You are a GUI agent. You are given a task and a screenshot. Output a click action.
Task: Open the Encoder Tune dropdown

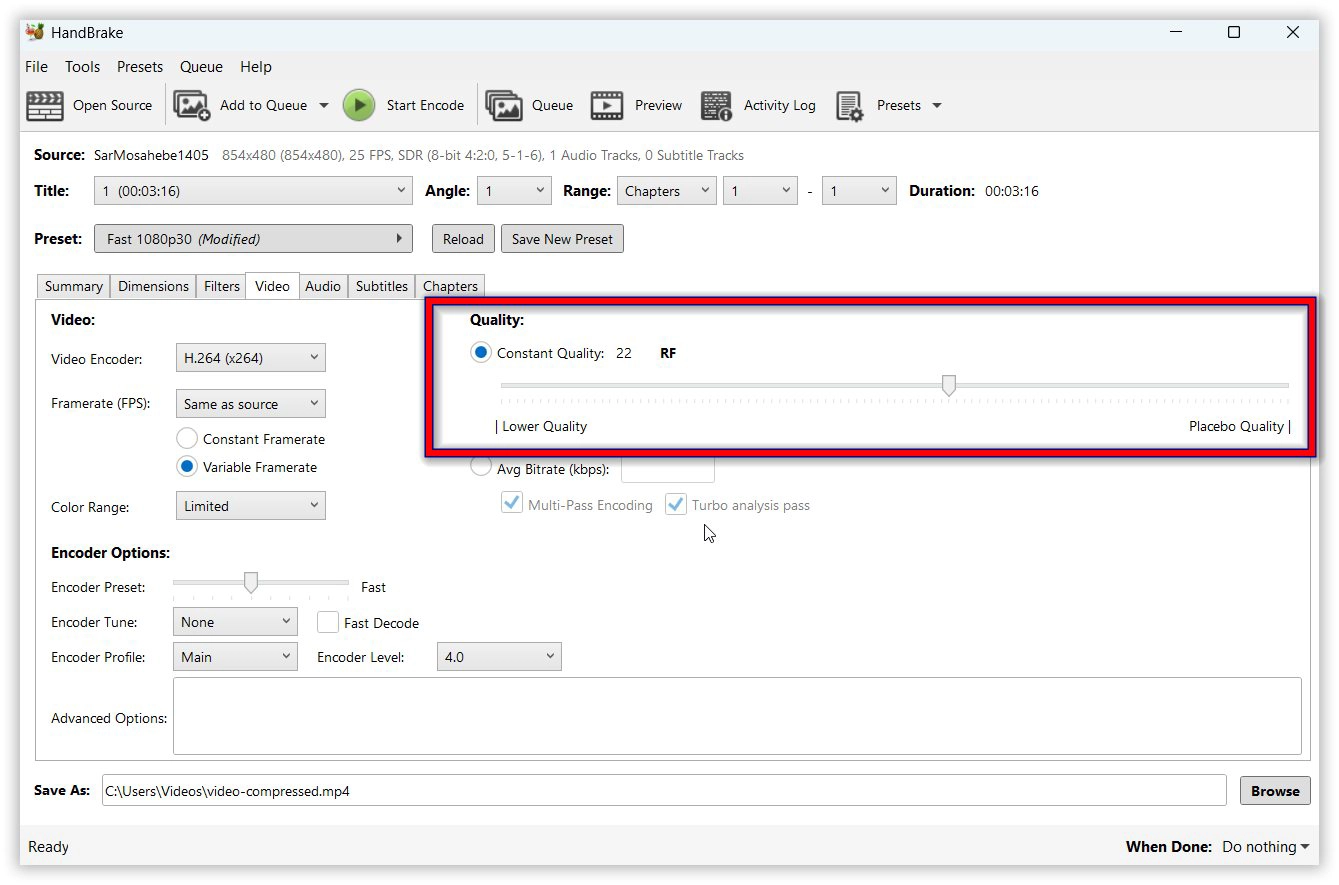coord(235,622)
